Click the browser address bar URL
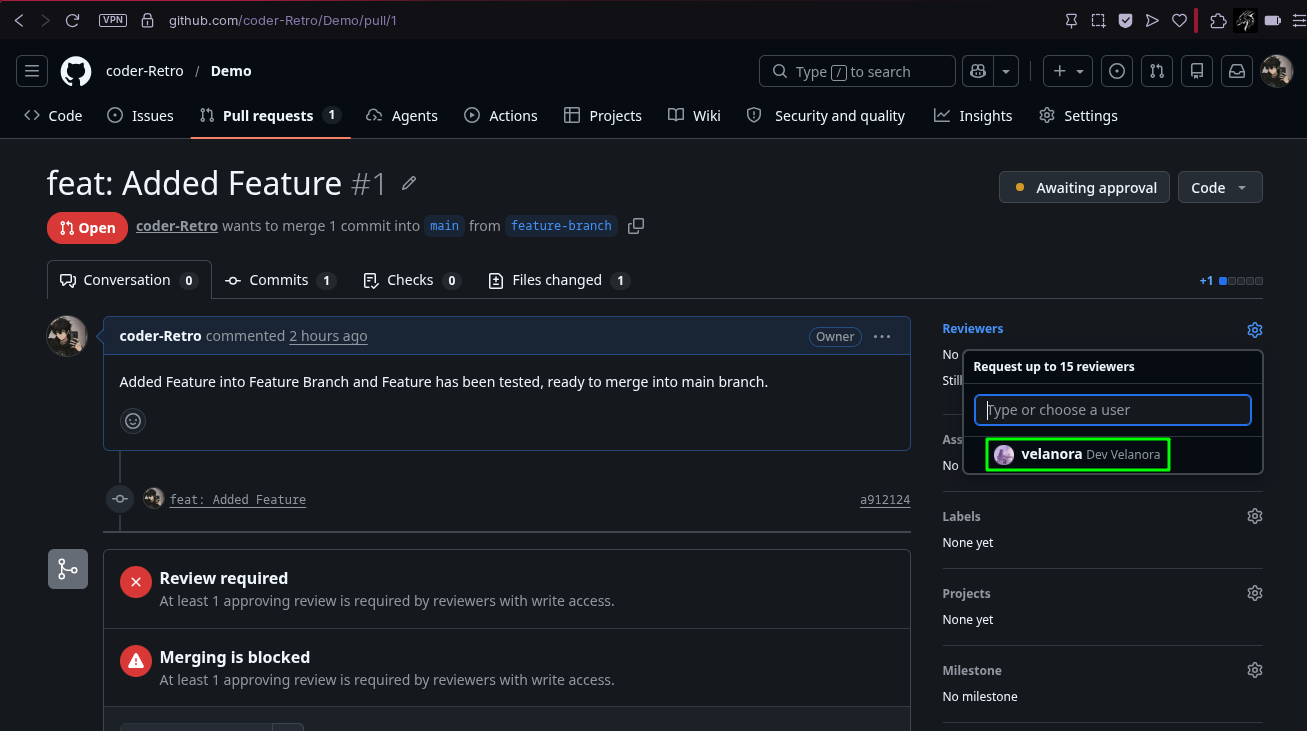The width and height of the screenshot is (1307, 731). tap(283, 20)
